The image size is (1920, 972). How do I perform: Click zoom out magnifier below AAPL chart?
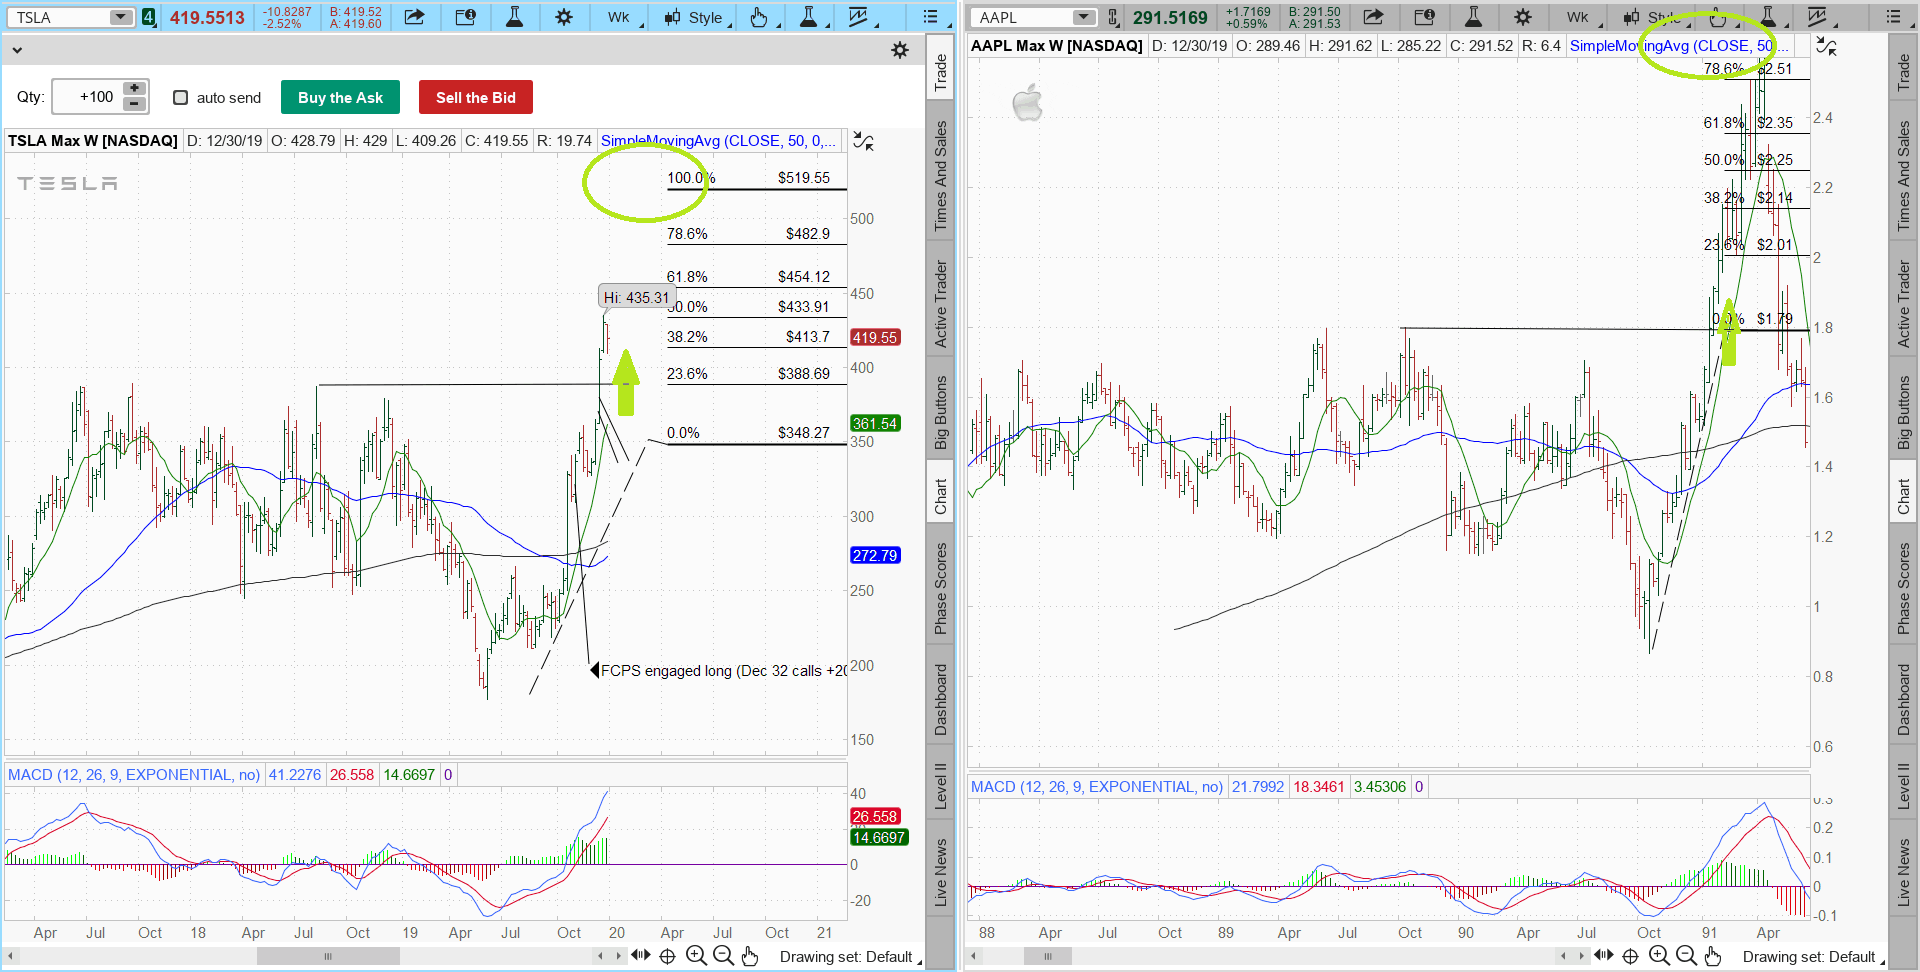pos(1686,956)
